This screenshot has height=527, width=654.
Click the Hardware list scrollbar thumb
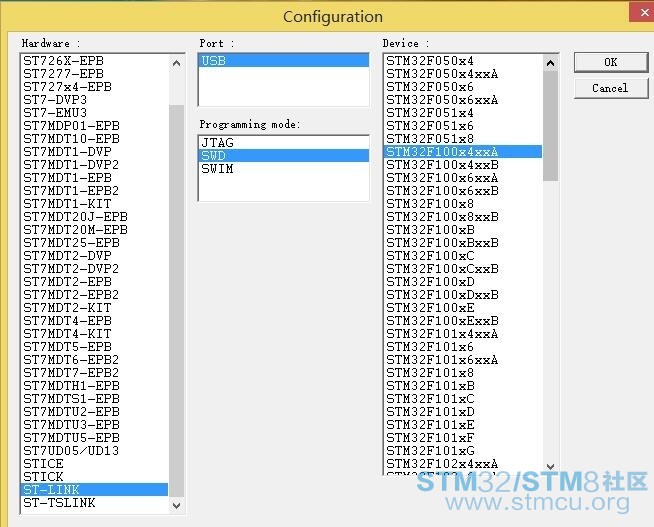click(176, 300)
